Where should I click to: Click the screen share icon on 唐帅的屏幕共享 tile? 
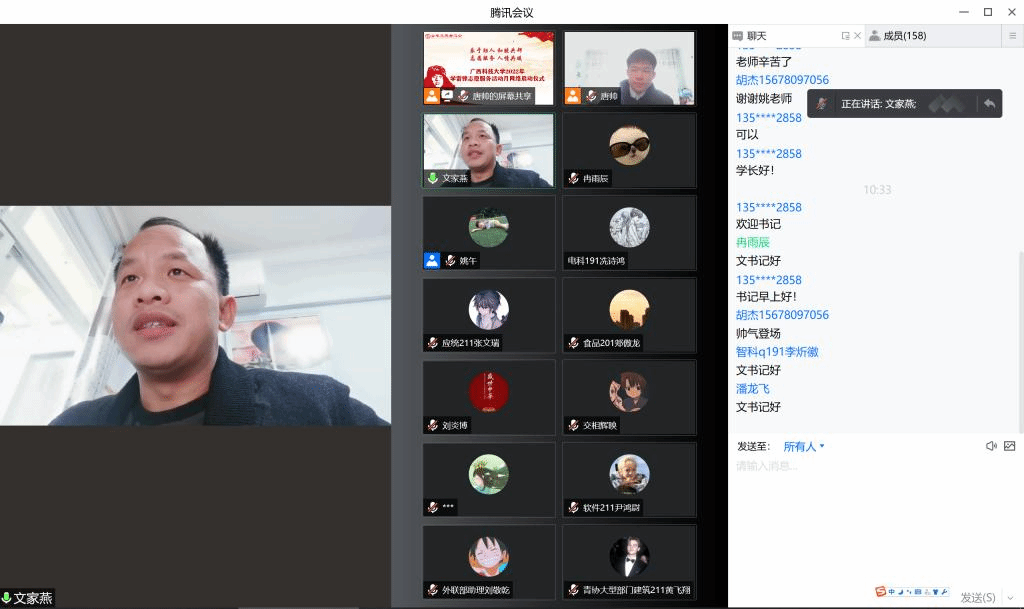coord(447,96)
